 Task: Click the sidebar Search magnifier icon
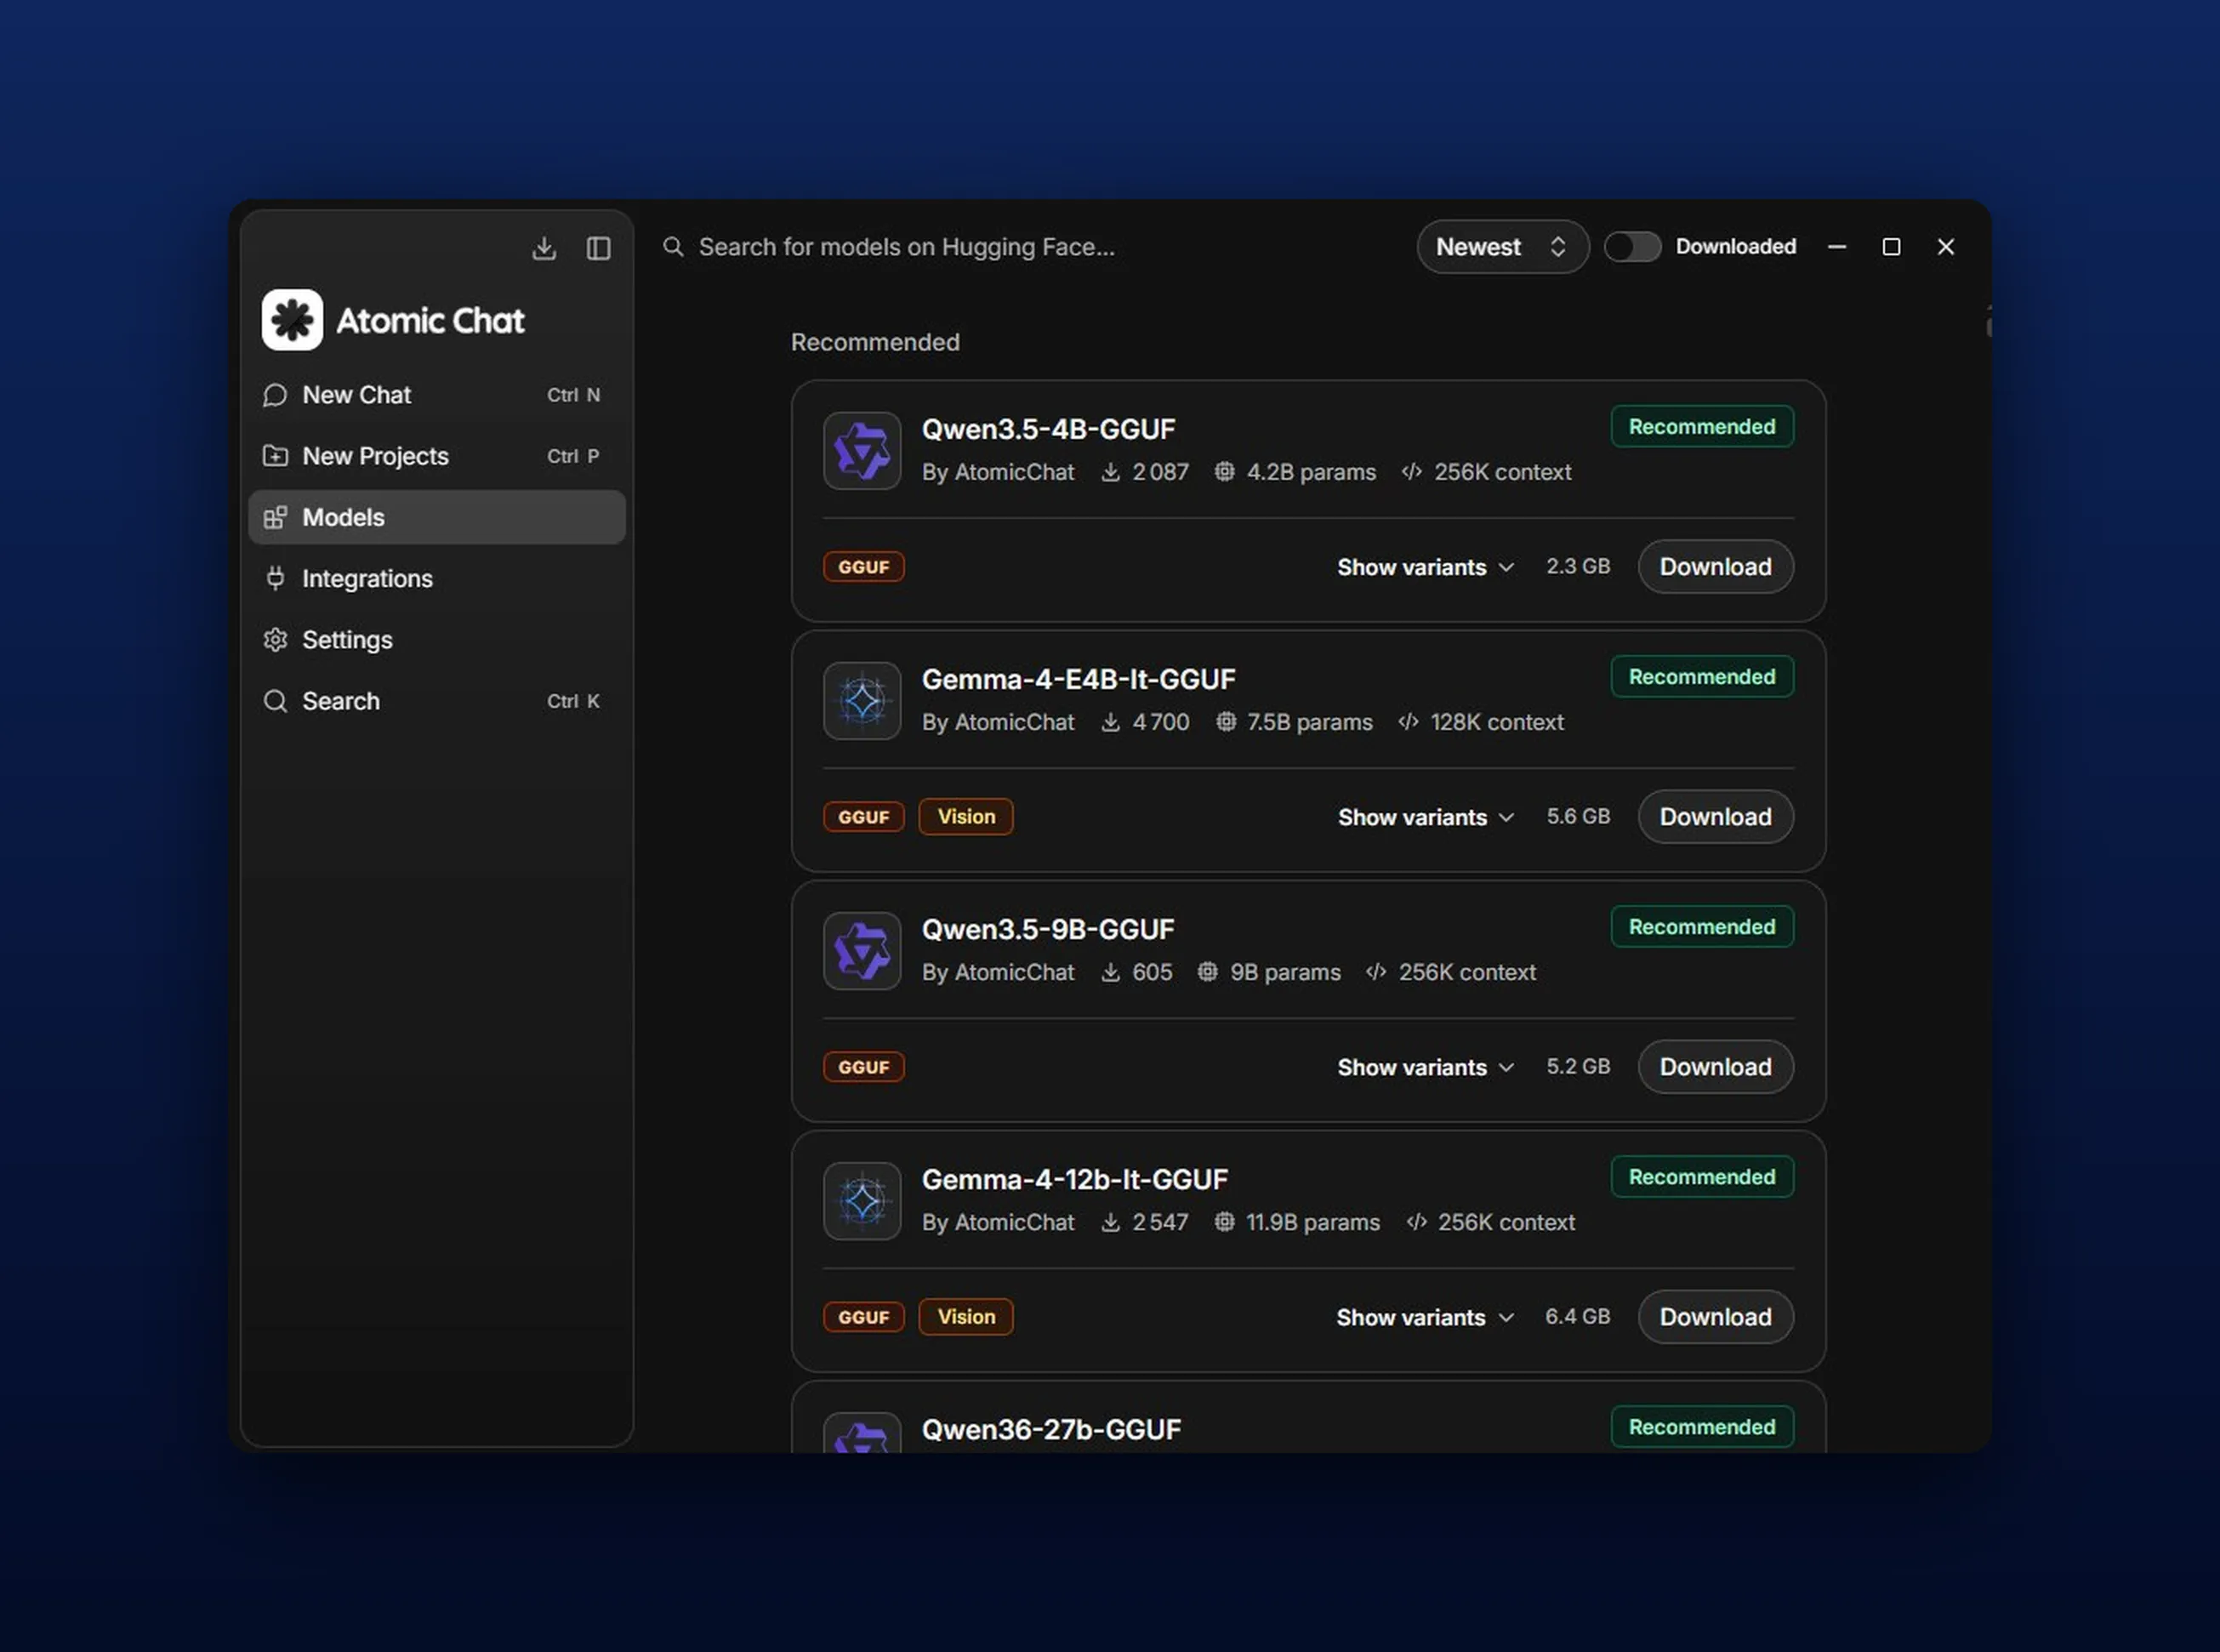pyautogui.click(x=275, y=701)
